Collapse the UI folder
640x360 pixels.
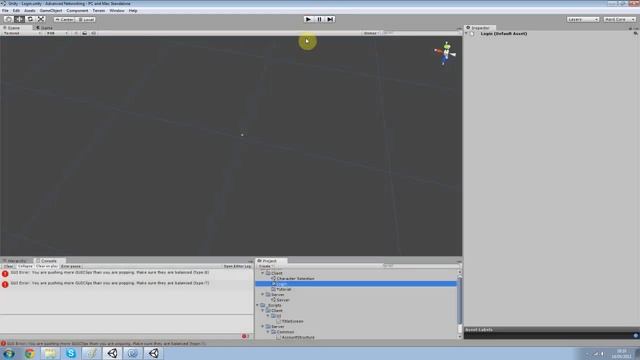[268, 316]
